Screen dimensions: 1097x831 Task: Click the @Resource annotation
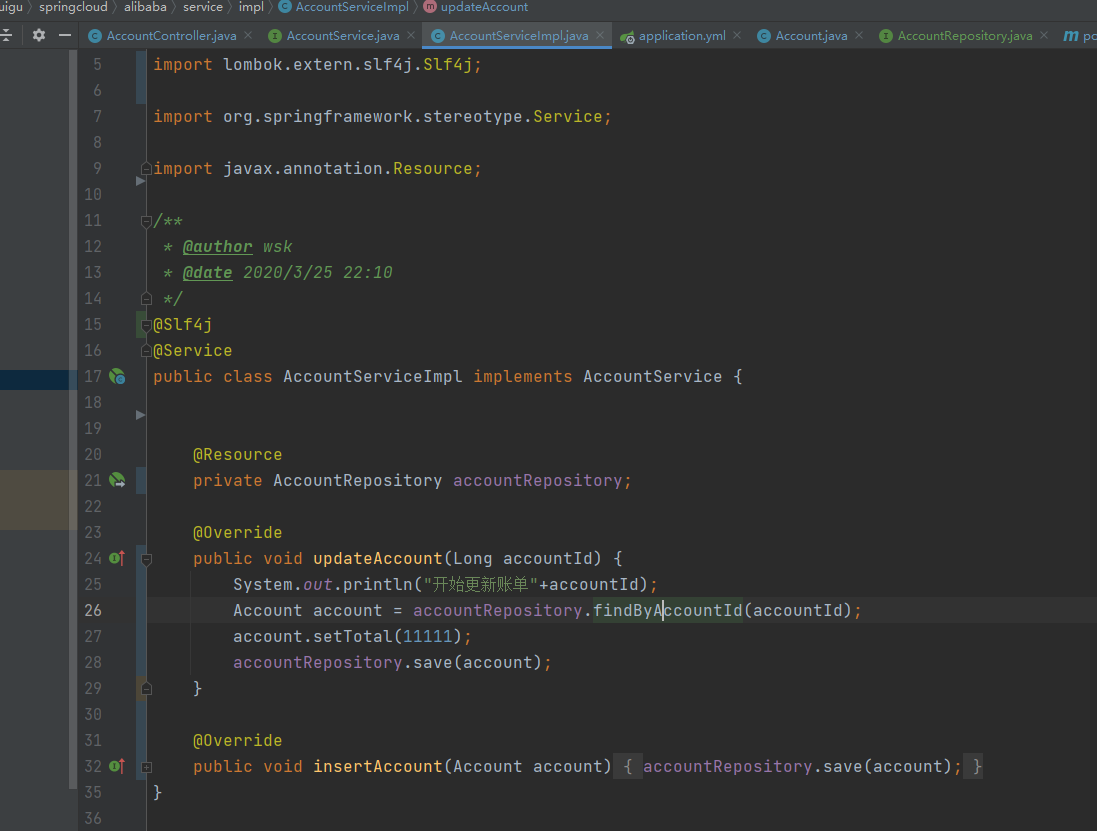point(238,454)
